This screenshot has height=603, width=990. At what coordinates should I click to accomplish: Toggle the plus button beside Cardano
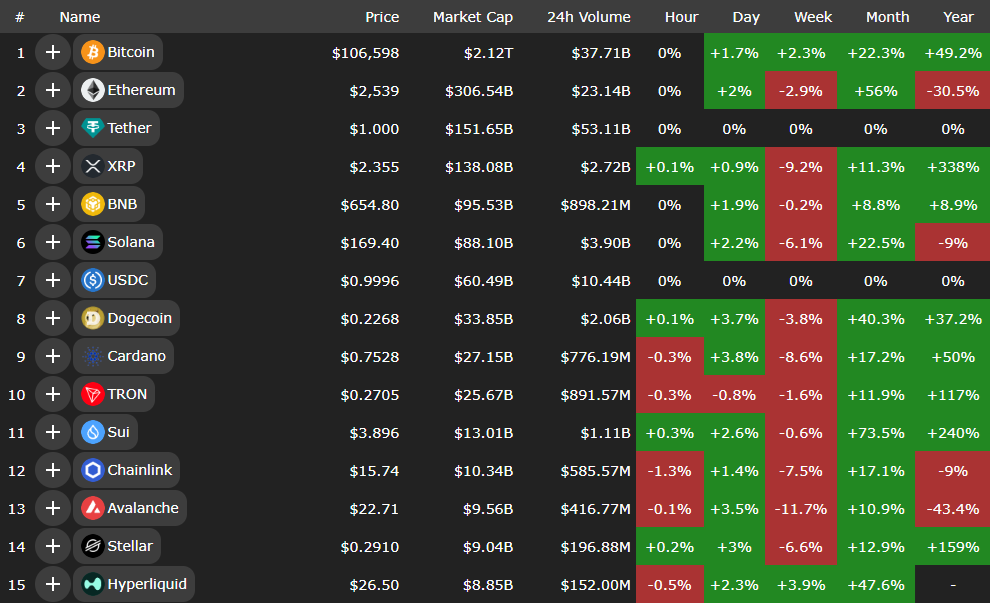click(53, 356)
